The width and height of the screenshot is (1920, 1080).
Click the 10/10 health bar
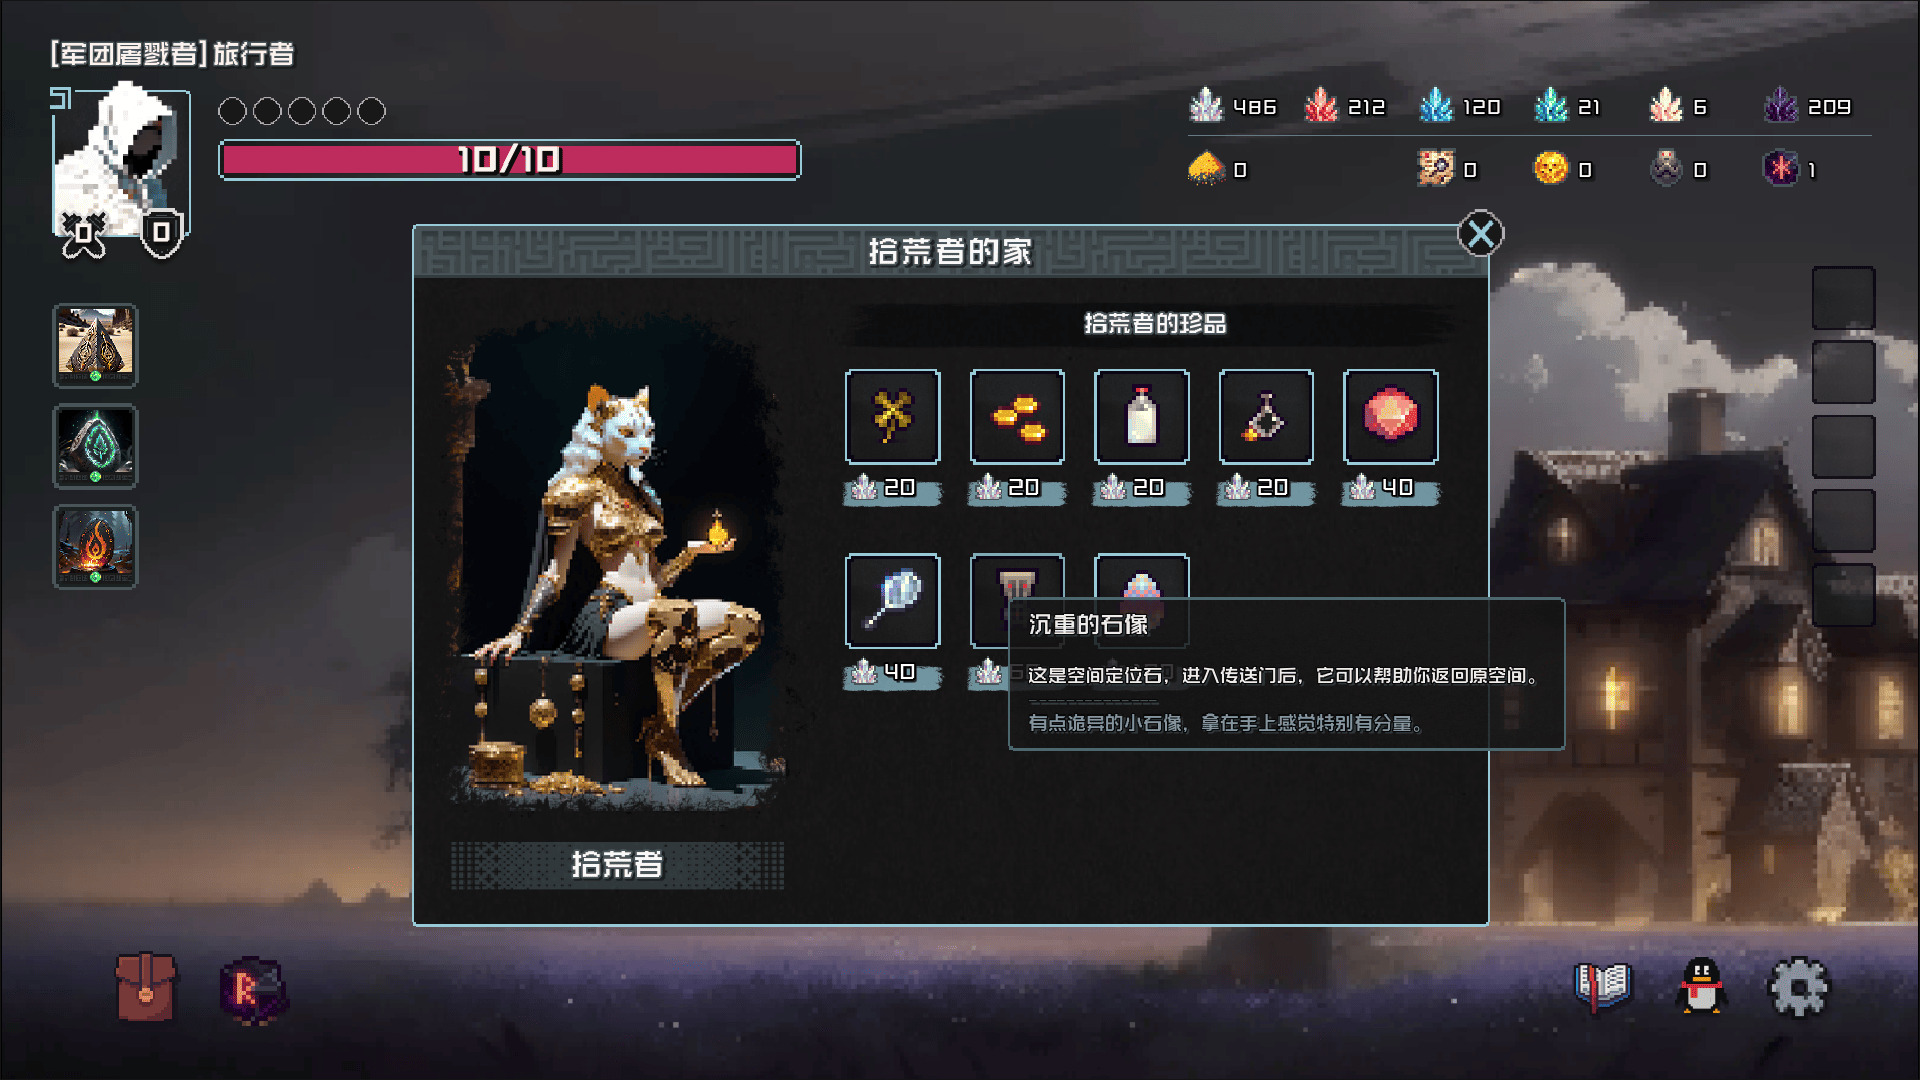[x=510, y=160]
